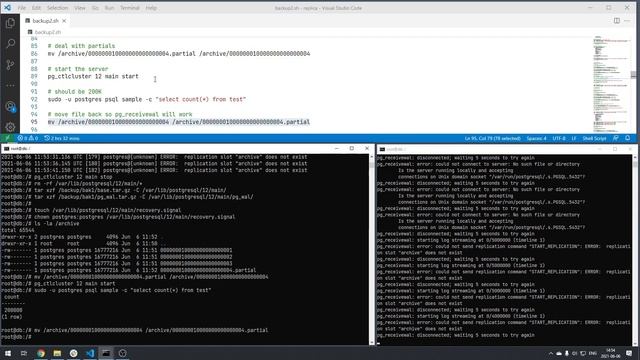640x360 pixels.
Task: Open the Windows Start menu
Action: pos(8,353)
